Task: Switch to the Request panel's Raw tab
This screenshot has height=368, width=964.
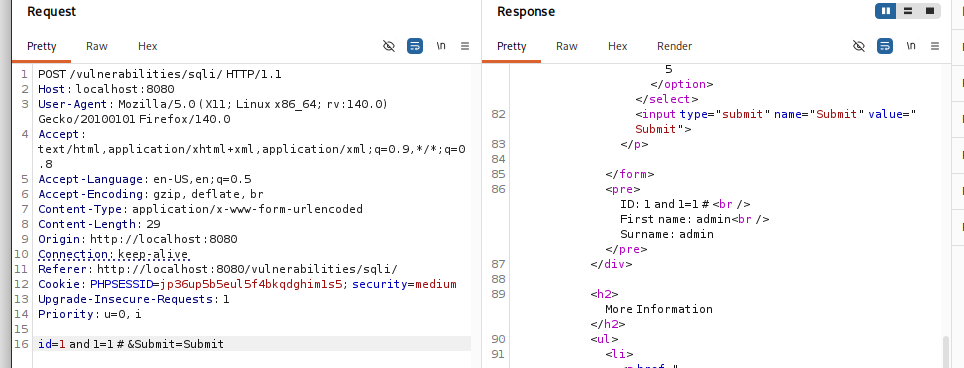Action: pyautogui.click(x=97, y=46)
